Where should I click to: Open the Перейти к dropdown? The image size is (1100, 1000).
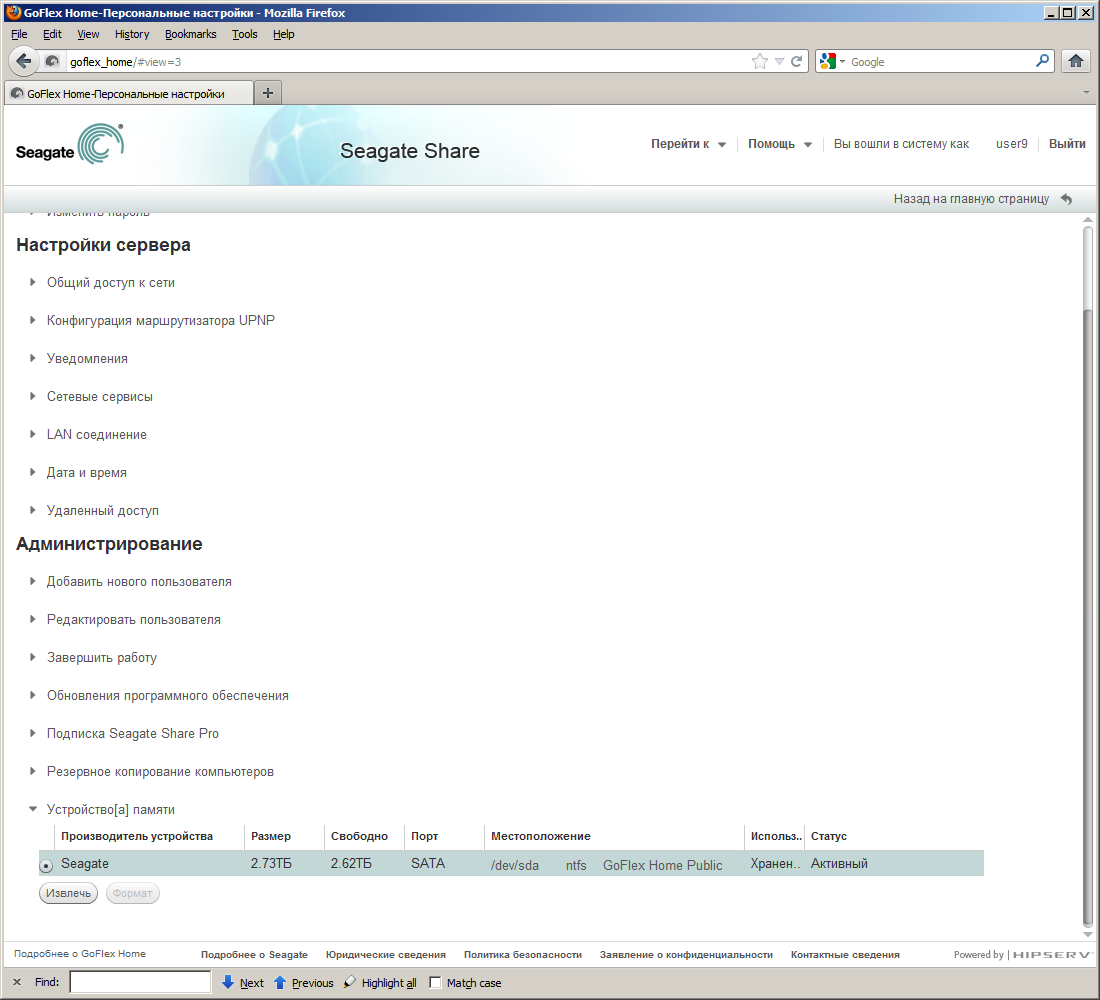coord(688,144)
